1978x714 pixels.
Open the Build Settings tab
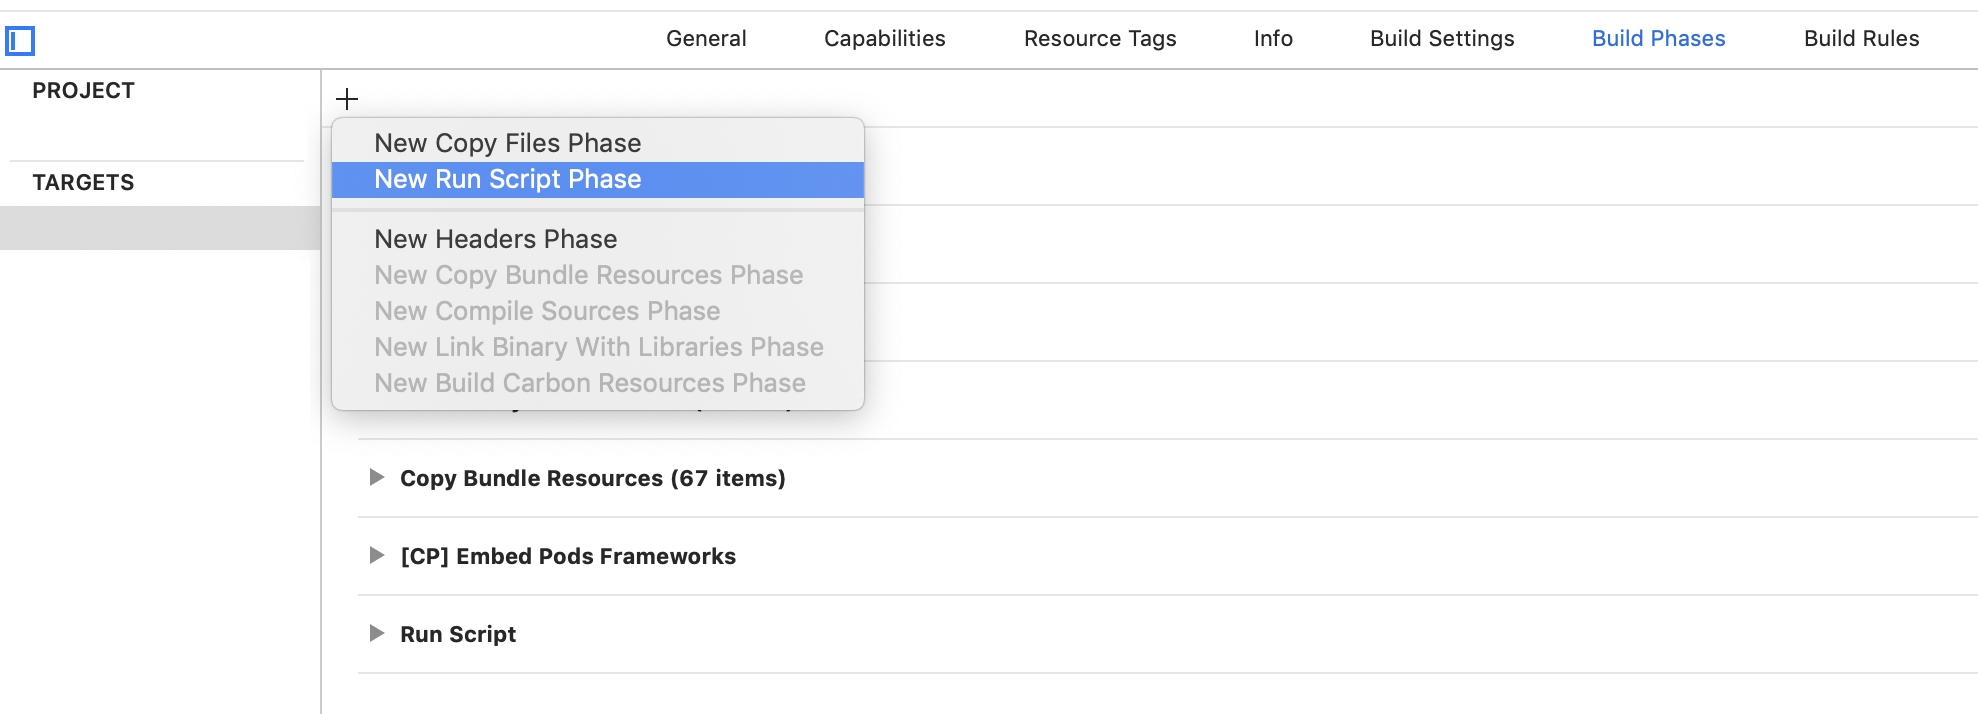coord(1442,38)
